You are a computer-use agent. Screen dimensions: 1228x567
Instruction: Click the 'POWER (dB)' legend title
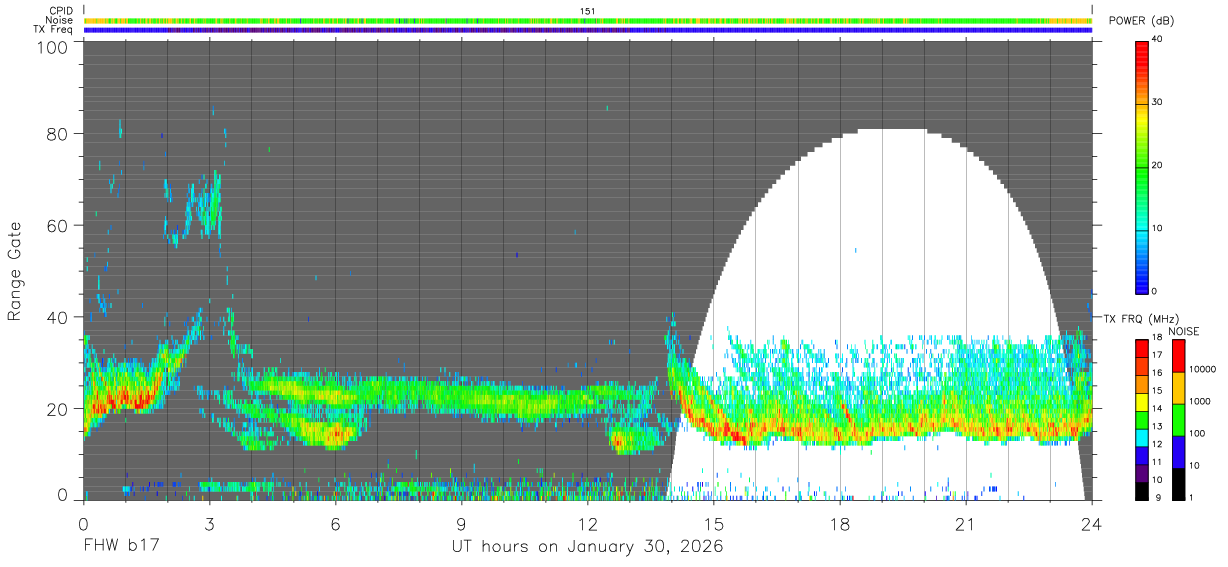click(1141, 21)
